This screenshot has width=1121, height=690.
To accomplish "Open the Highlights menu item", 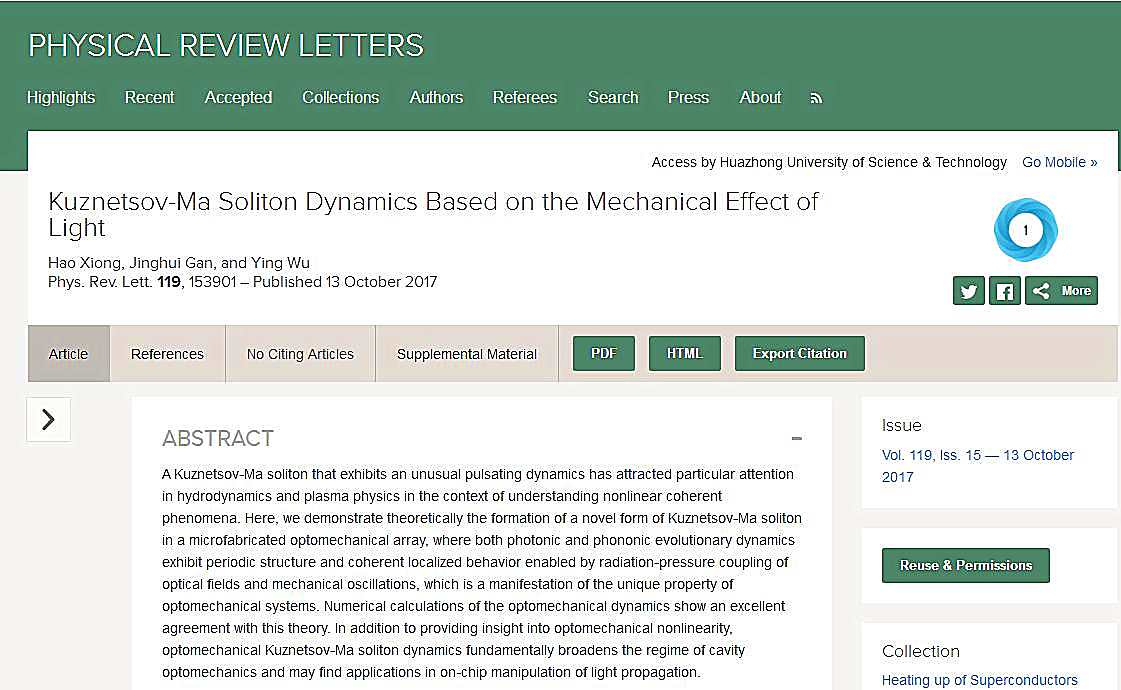I will tap(61, 97).
